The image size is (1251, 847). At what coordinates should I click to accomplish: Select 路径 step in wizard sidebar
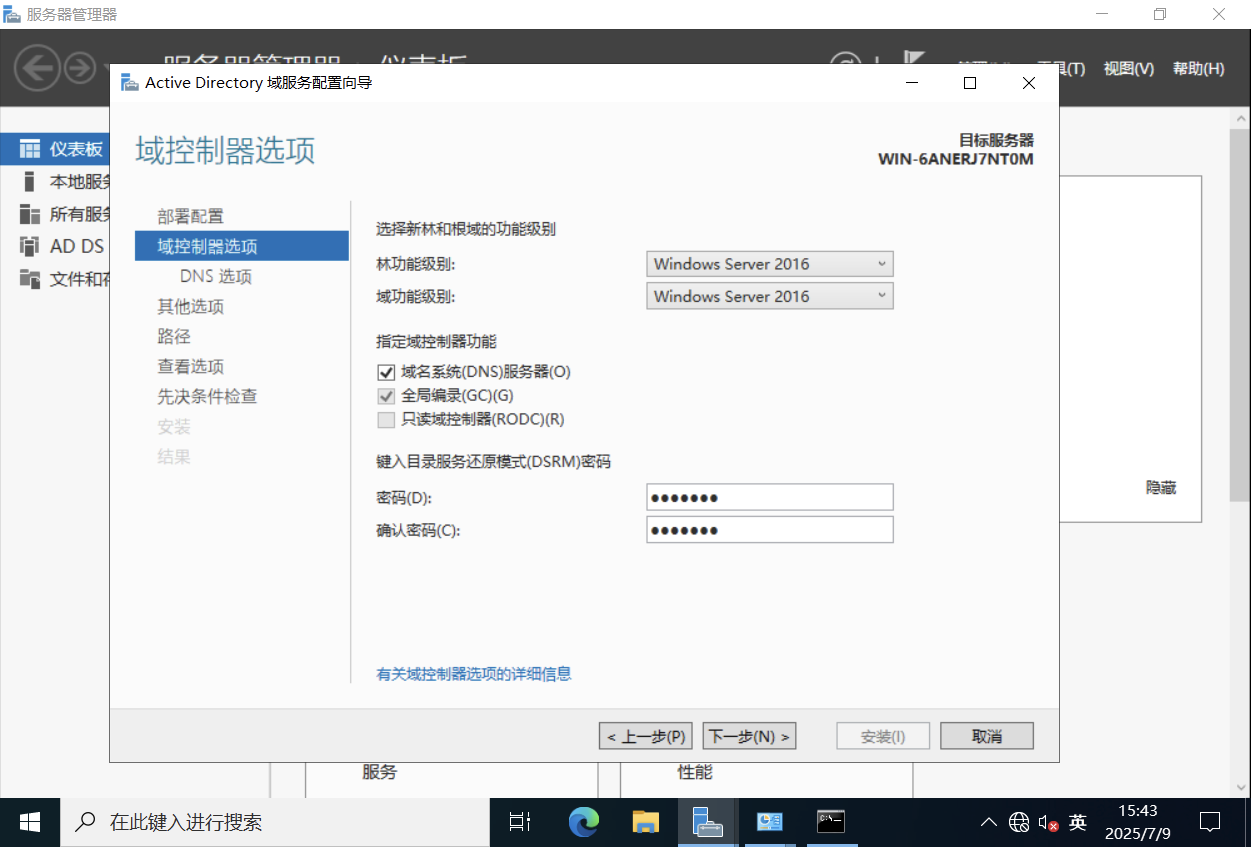[174, 336]
